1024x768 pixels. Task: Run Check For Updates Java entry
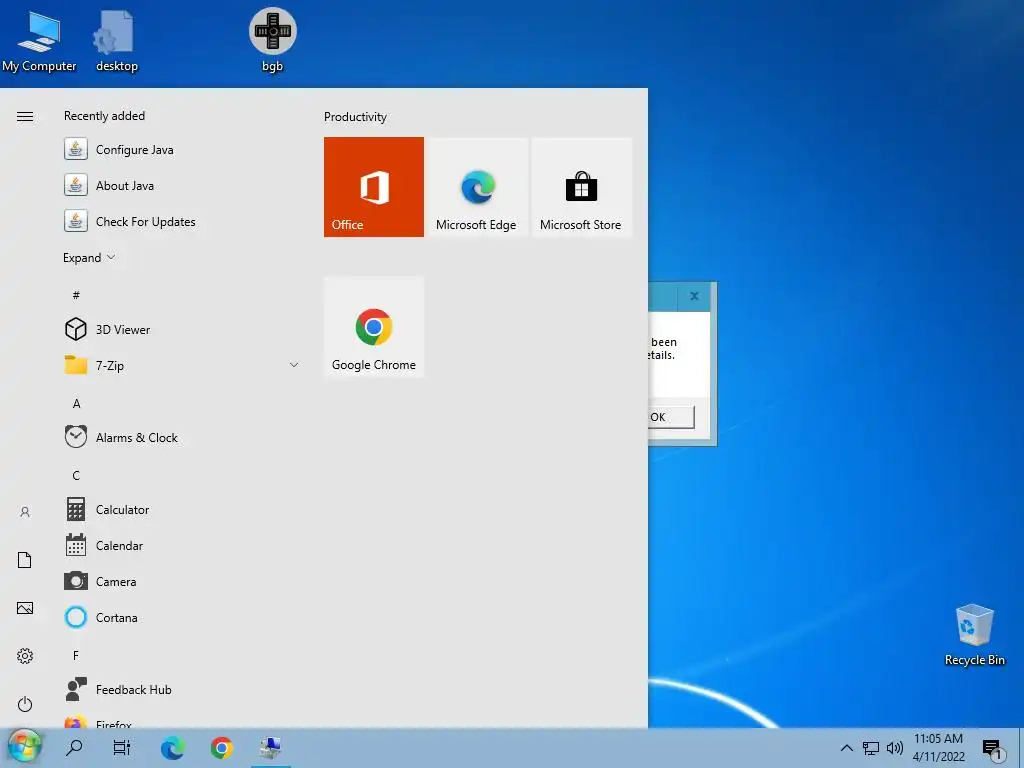[x=182, y=221]
